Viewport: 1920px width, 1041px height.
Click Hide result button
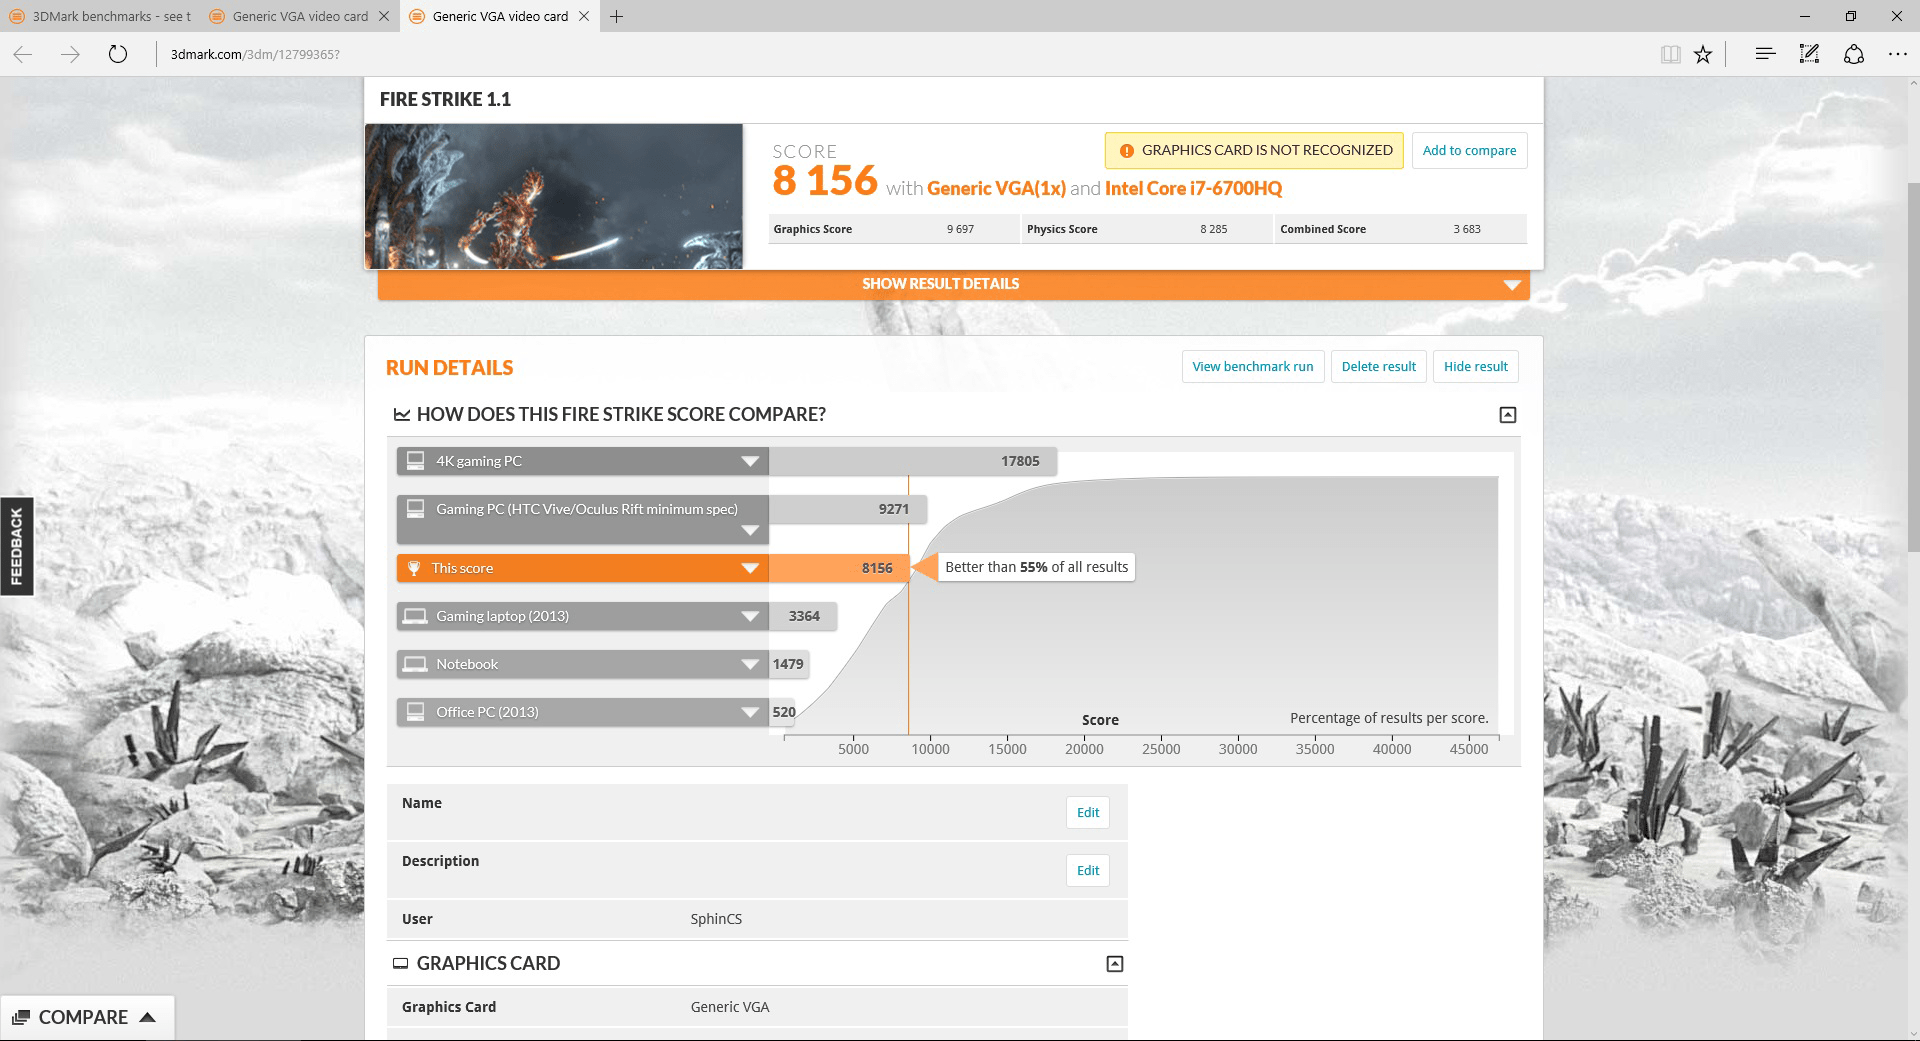pos(1476,367)
